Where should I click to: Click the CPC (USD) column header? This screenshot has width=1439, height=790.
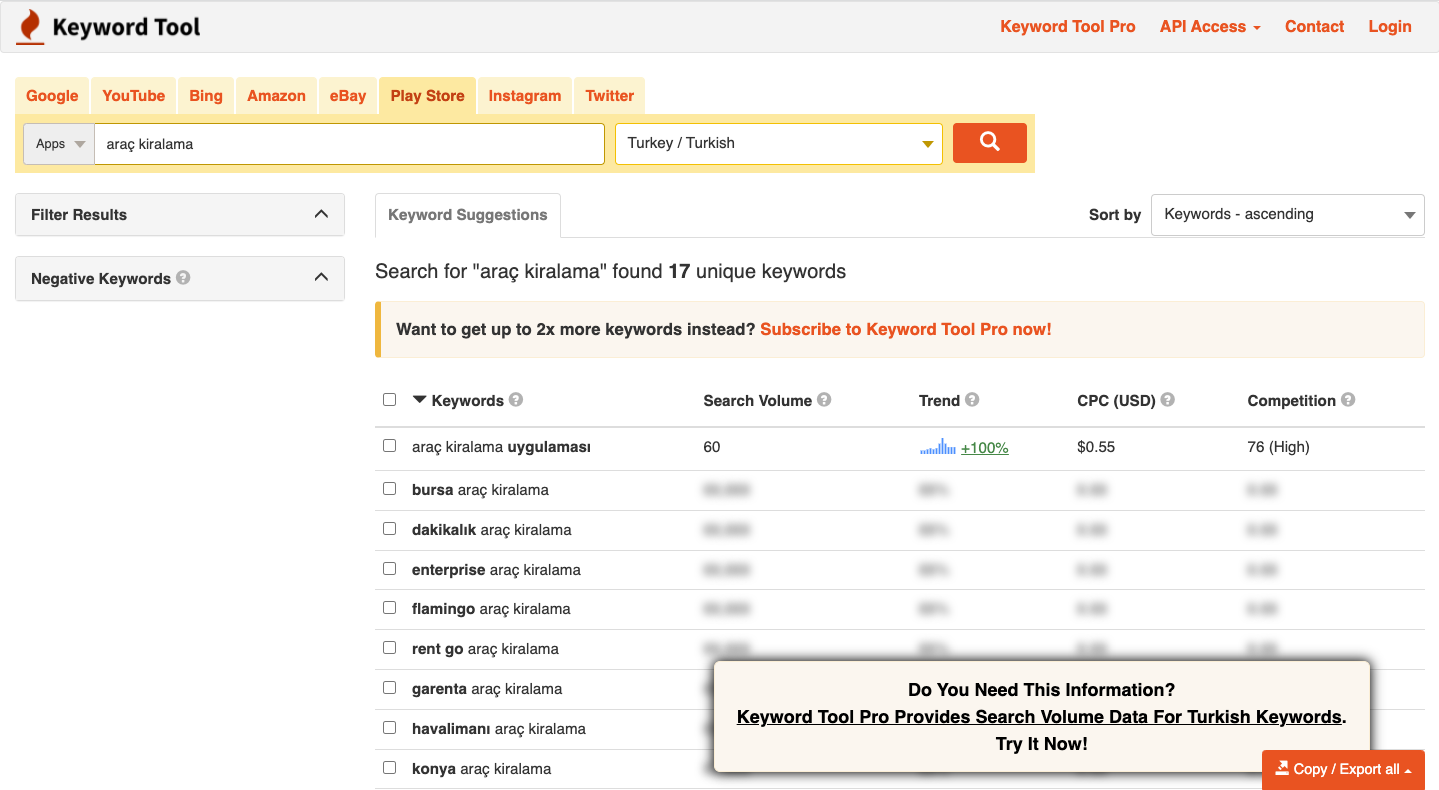click(x=1116, y=400)
